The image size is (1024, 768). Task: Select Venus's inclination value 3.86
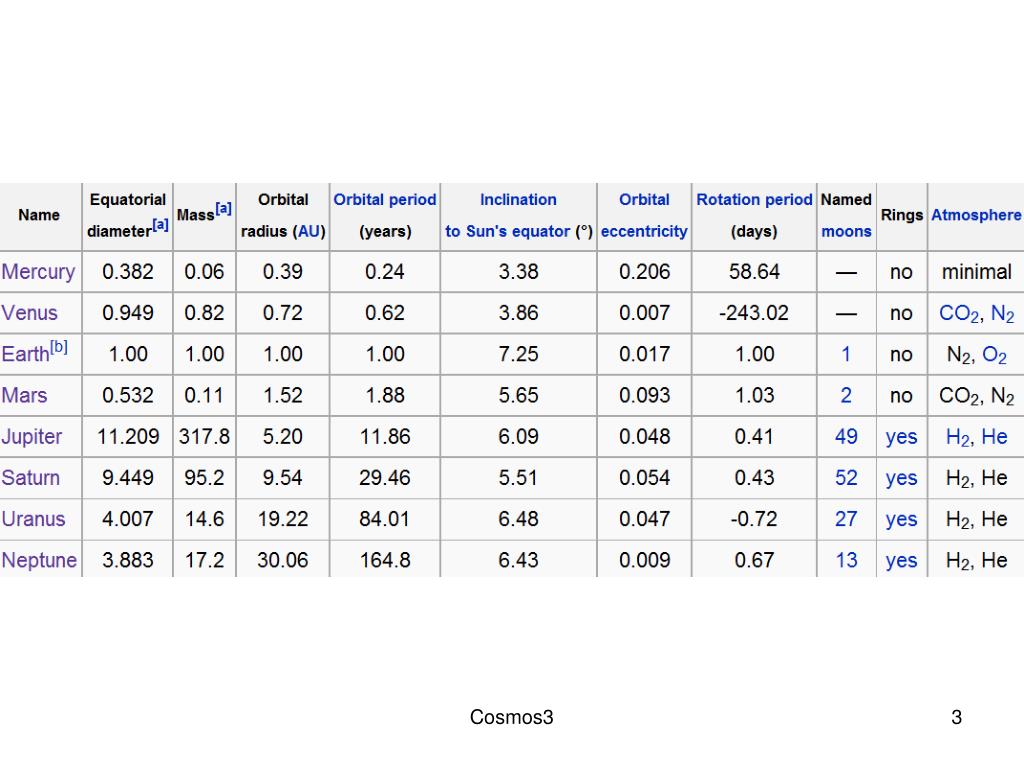[519, 313]
